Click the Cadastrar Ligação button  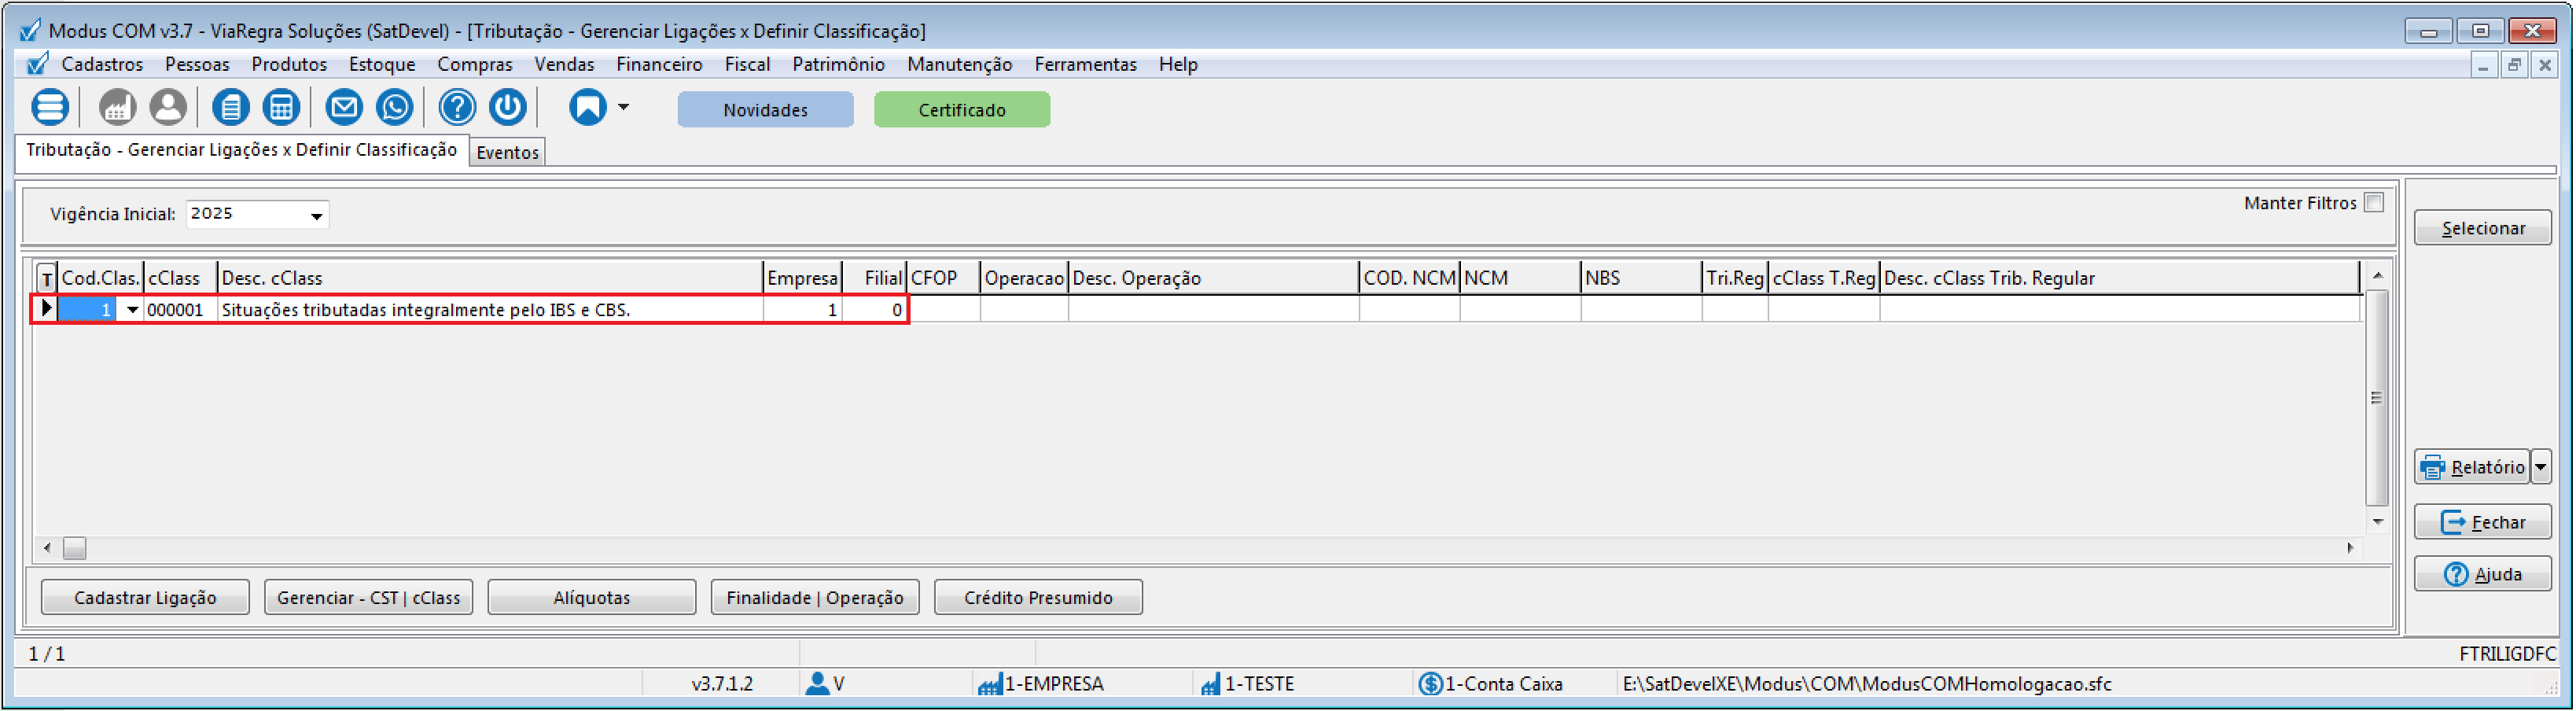click(145, 598)
